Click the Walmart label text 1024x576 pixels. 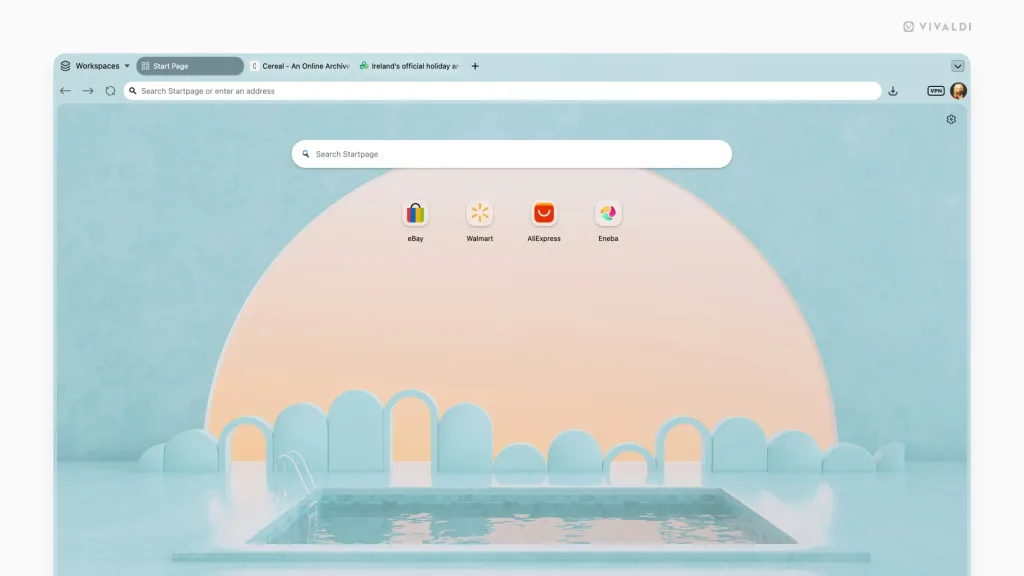(x=479, y=238)
